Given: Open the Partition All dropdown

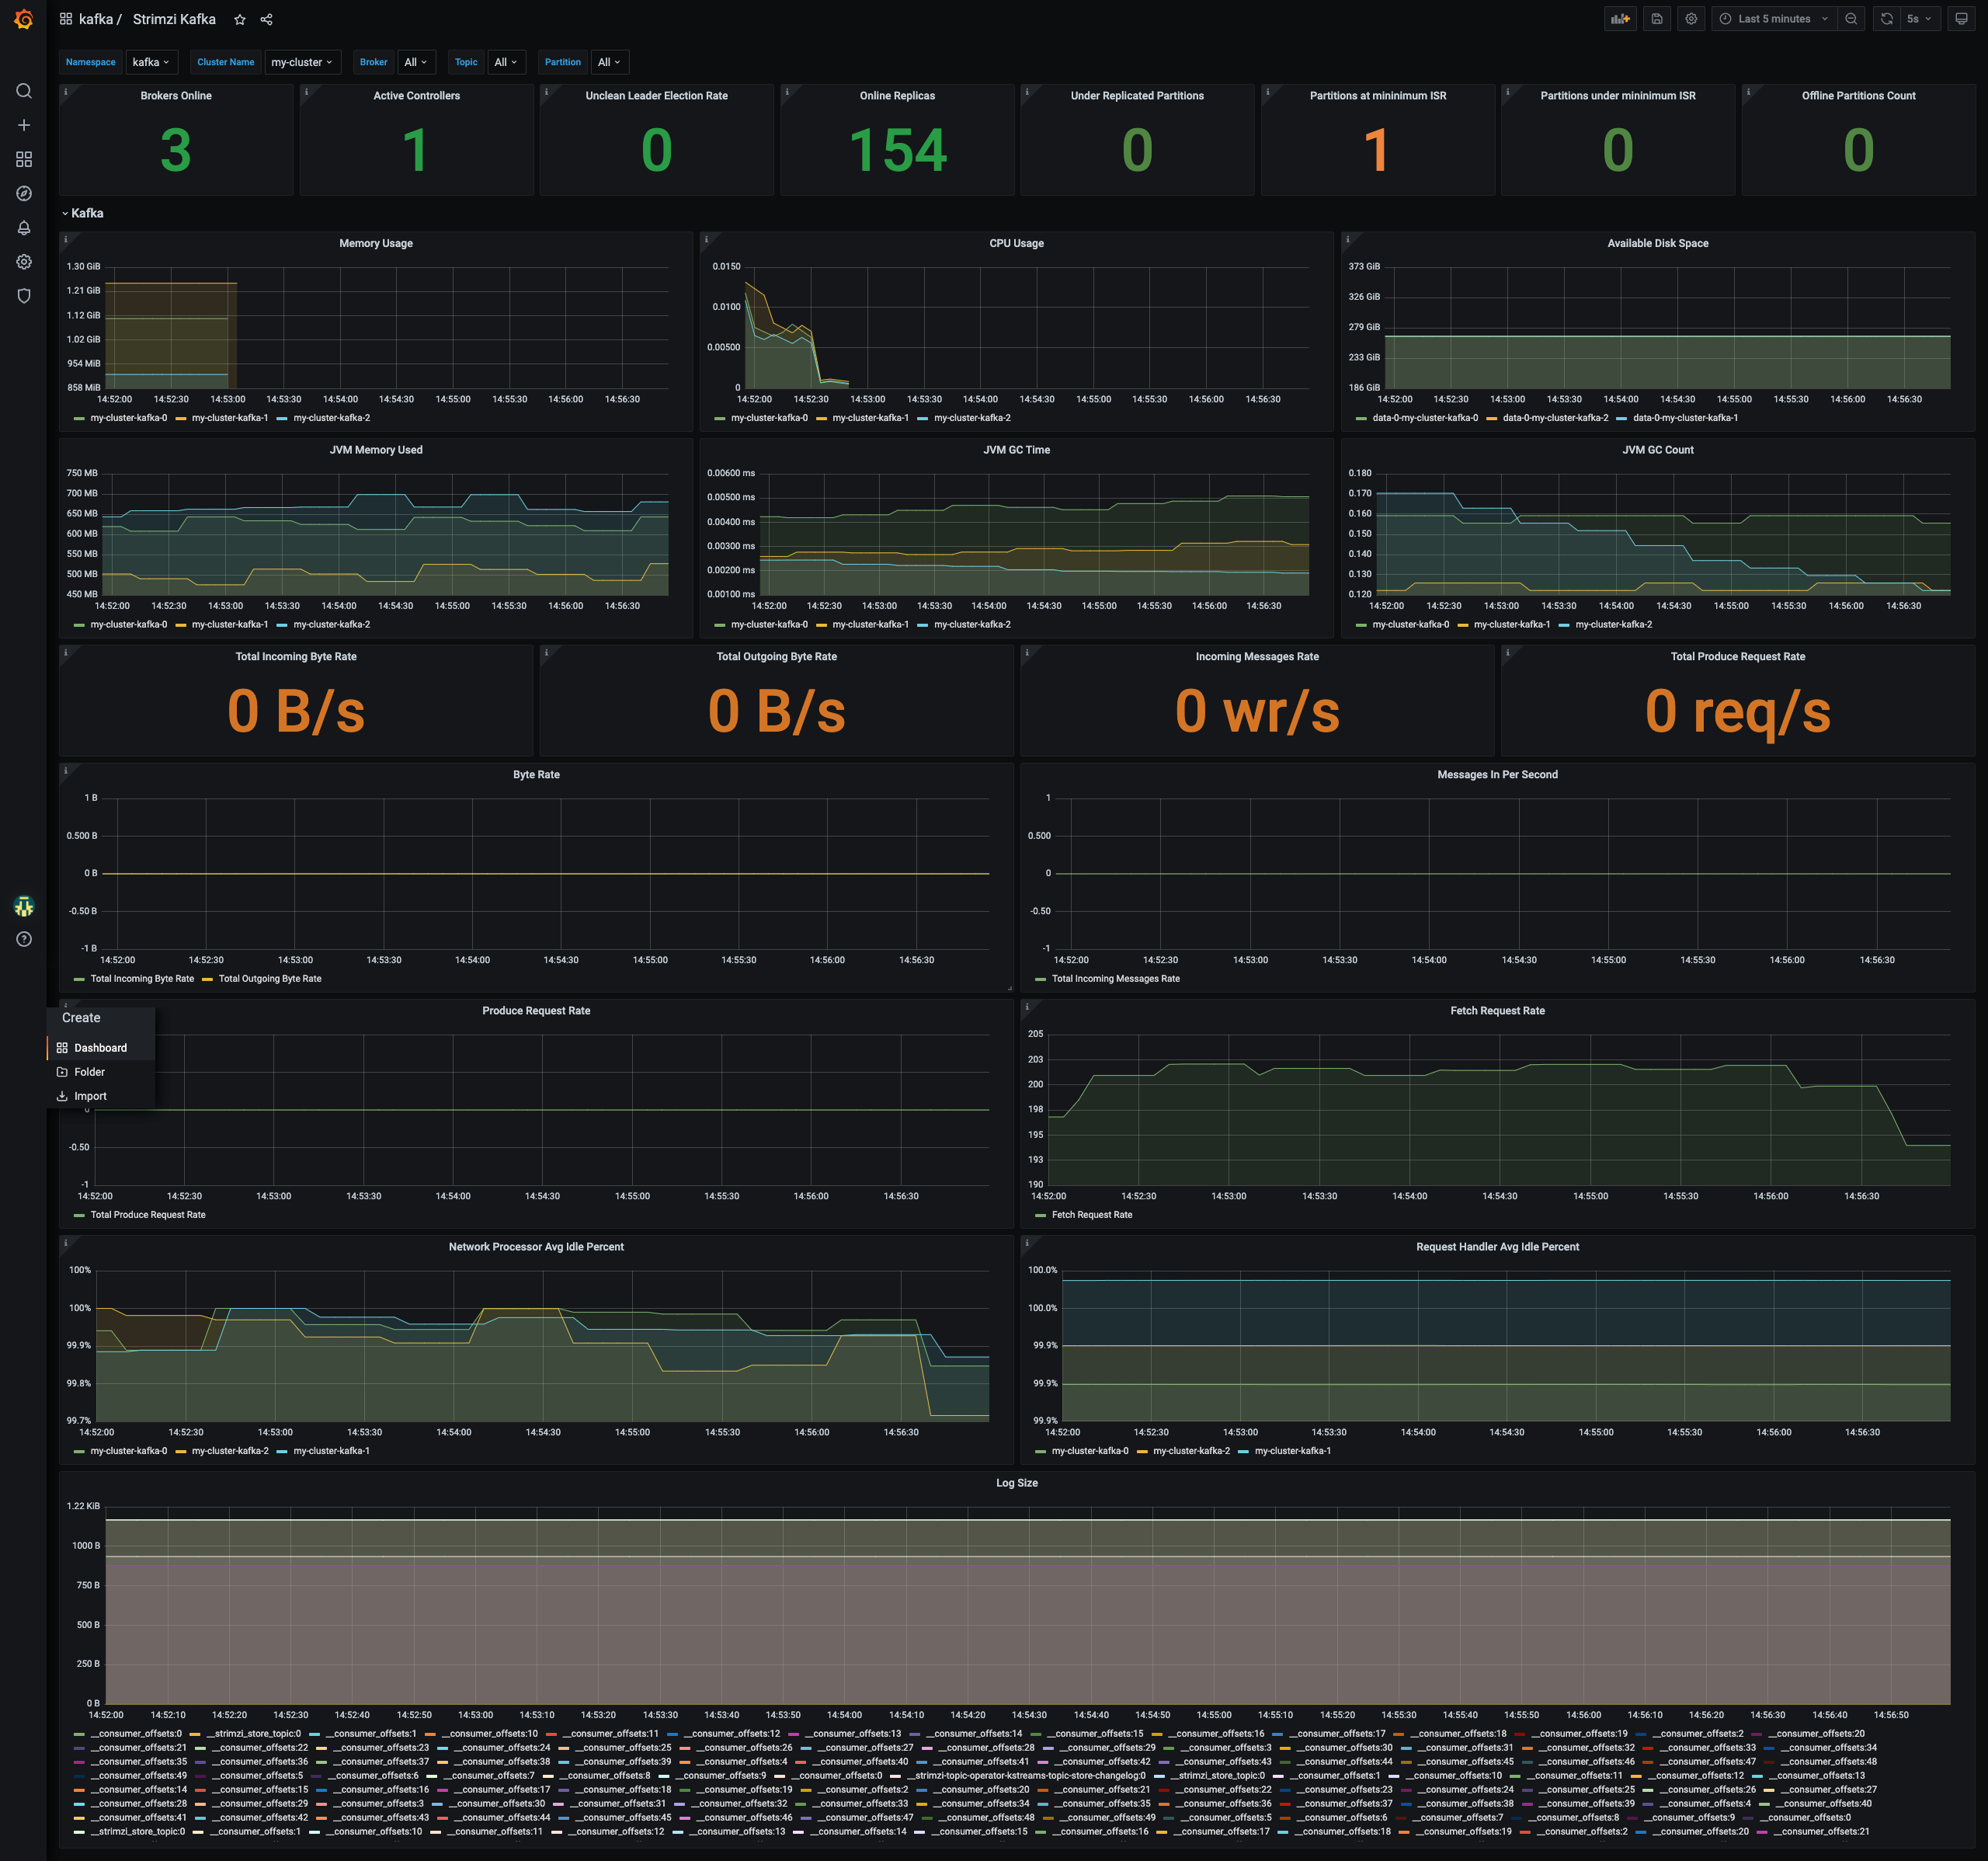Looking at the screenshot, I should 610,62.
